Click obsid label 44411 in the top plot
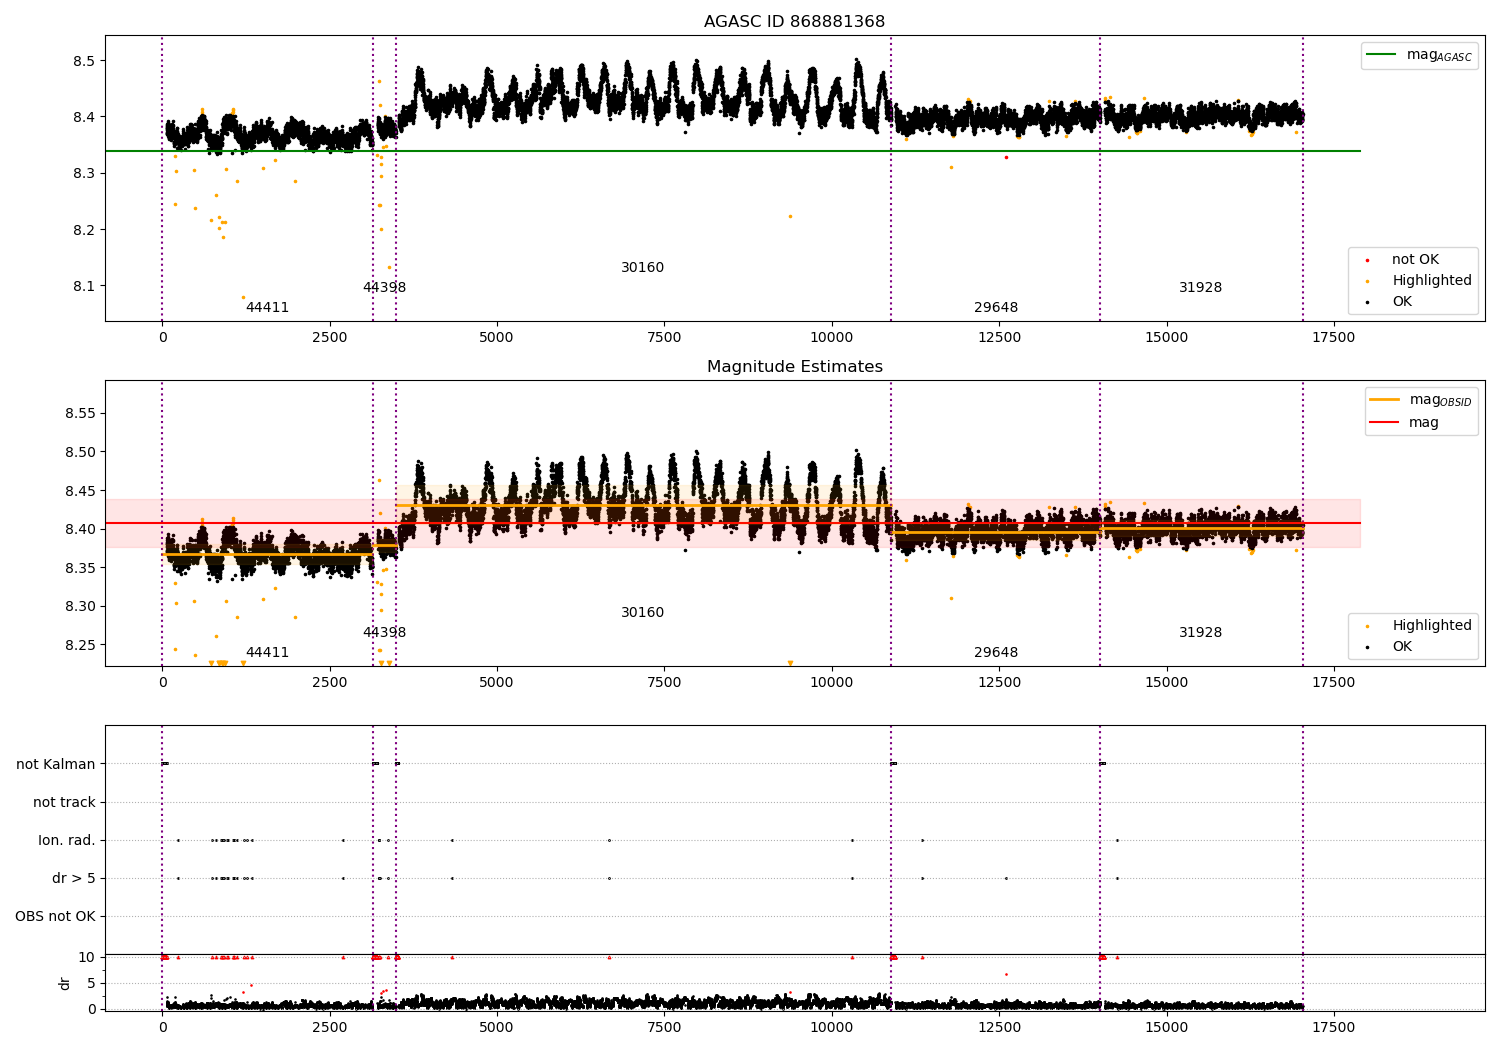 click(267, 308)
